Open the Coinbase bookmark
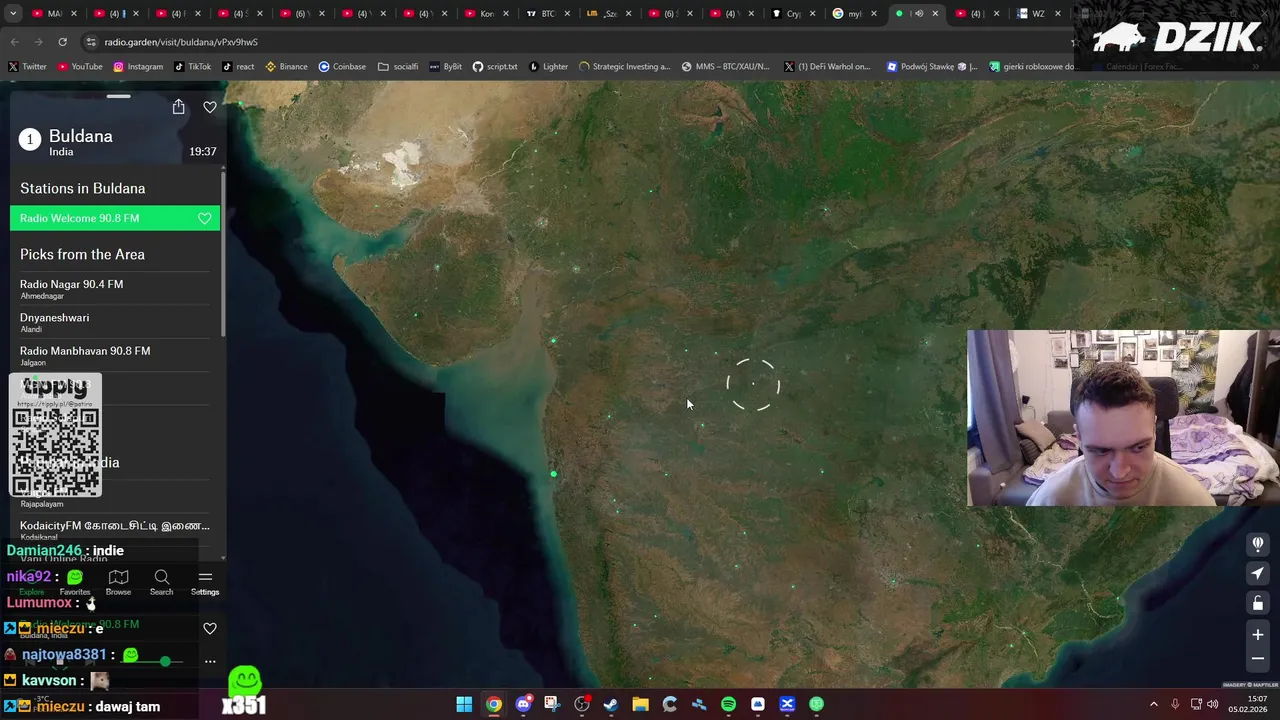The image size is (1280, 720). (x=342, y=67)
